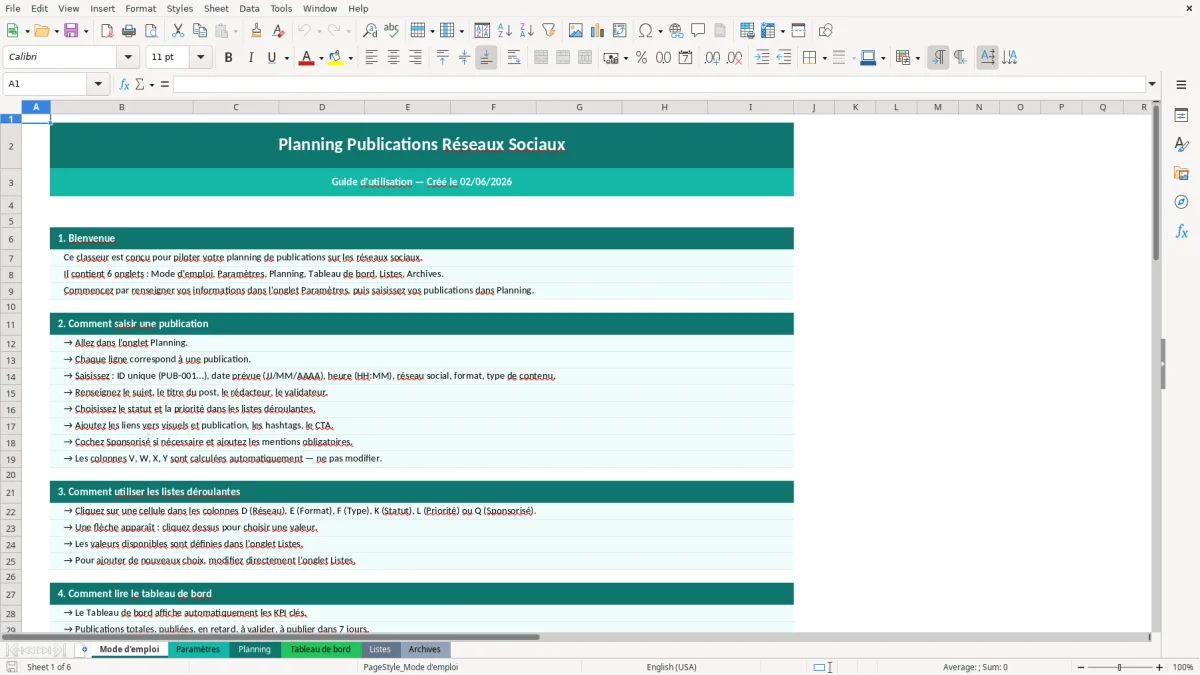Open the File menu
The image size is (1200, 675).
click(12, 8)
